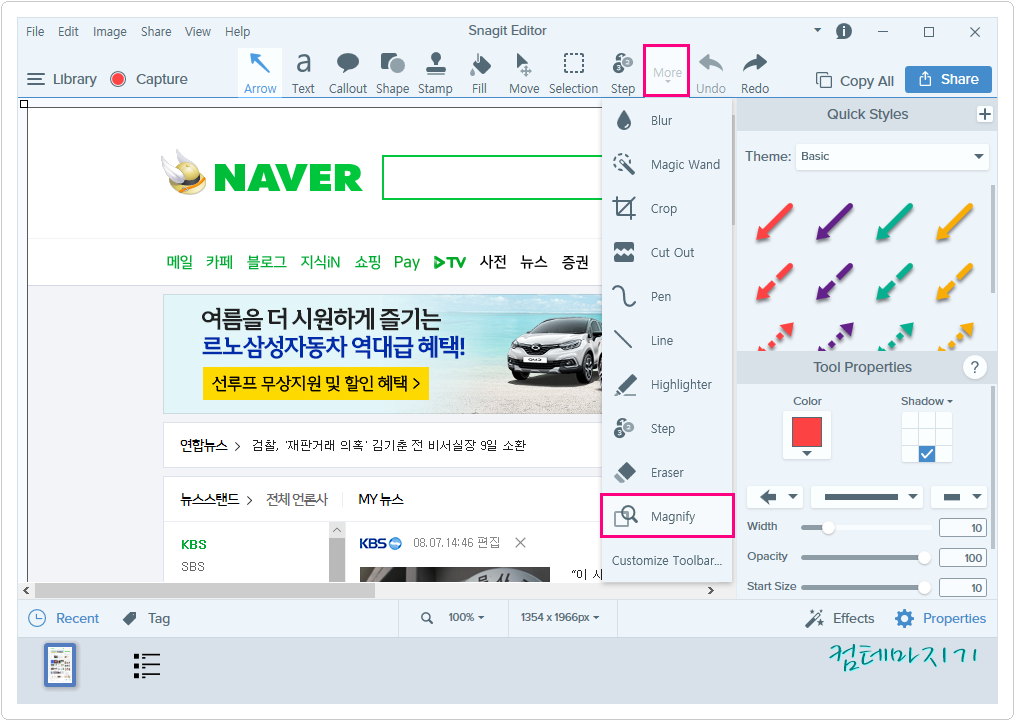Choose Line from the More menu
This screenshot has height=721, width=1015.
(667, 340)
